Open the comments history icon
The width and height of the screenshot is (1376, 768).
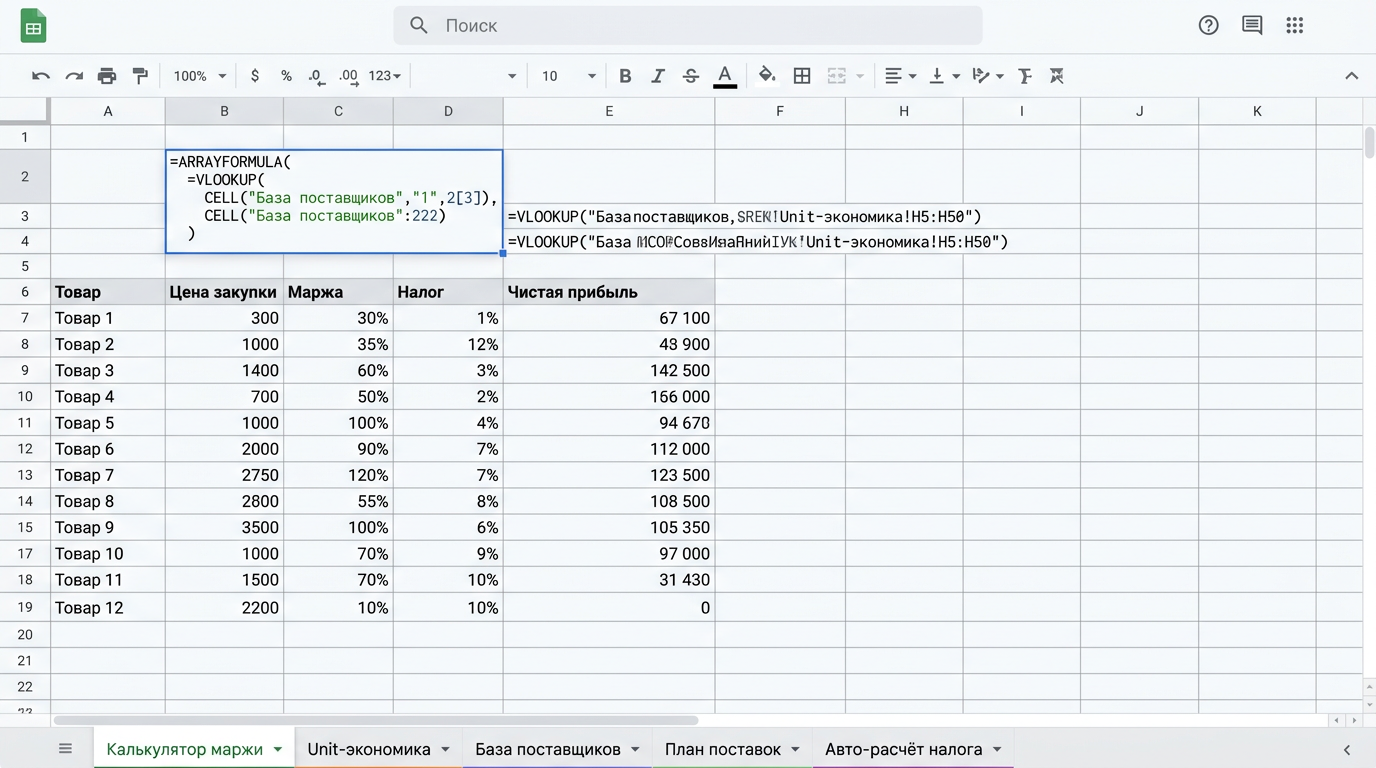(1252, 26)
